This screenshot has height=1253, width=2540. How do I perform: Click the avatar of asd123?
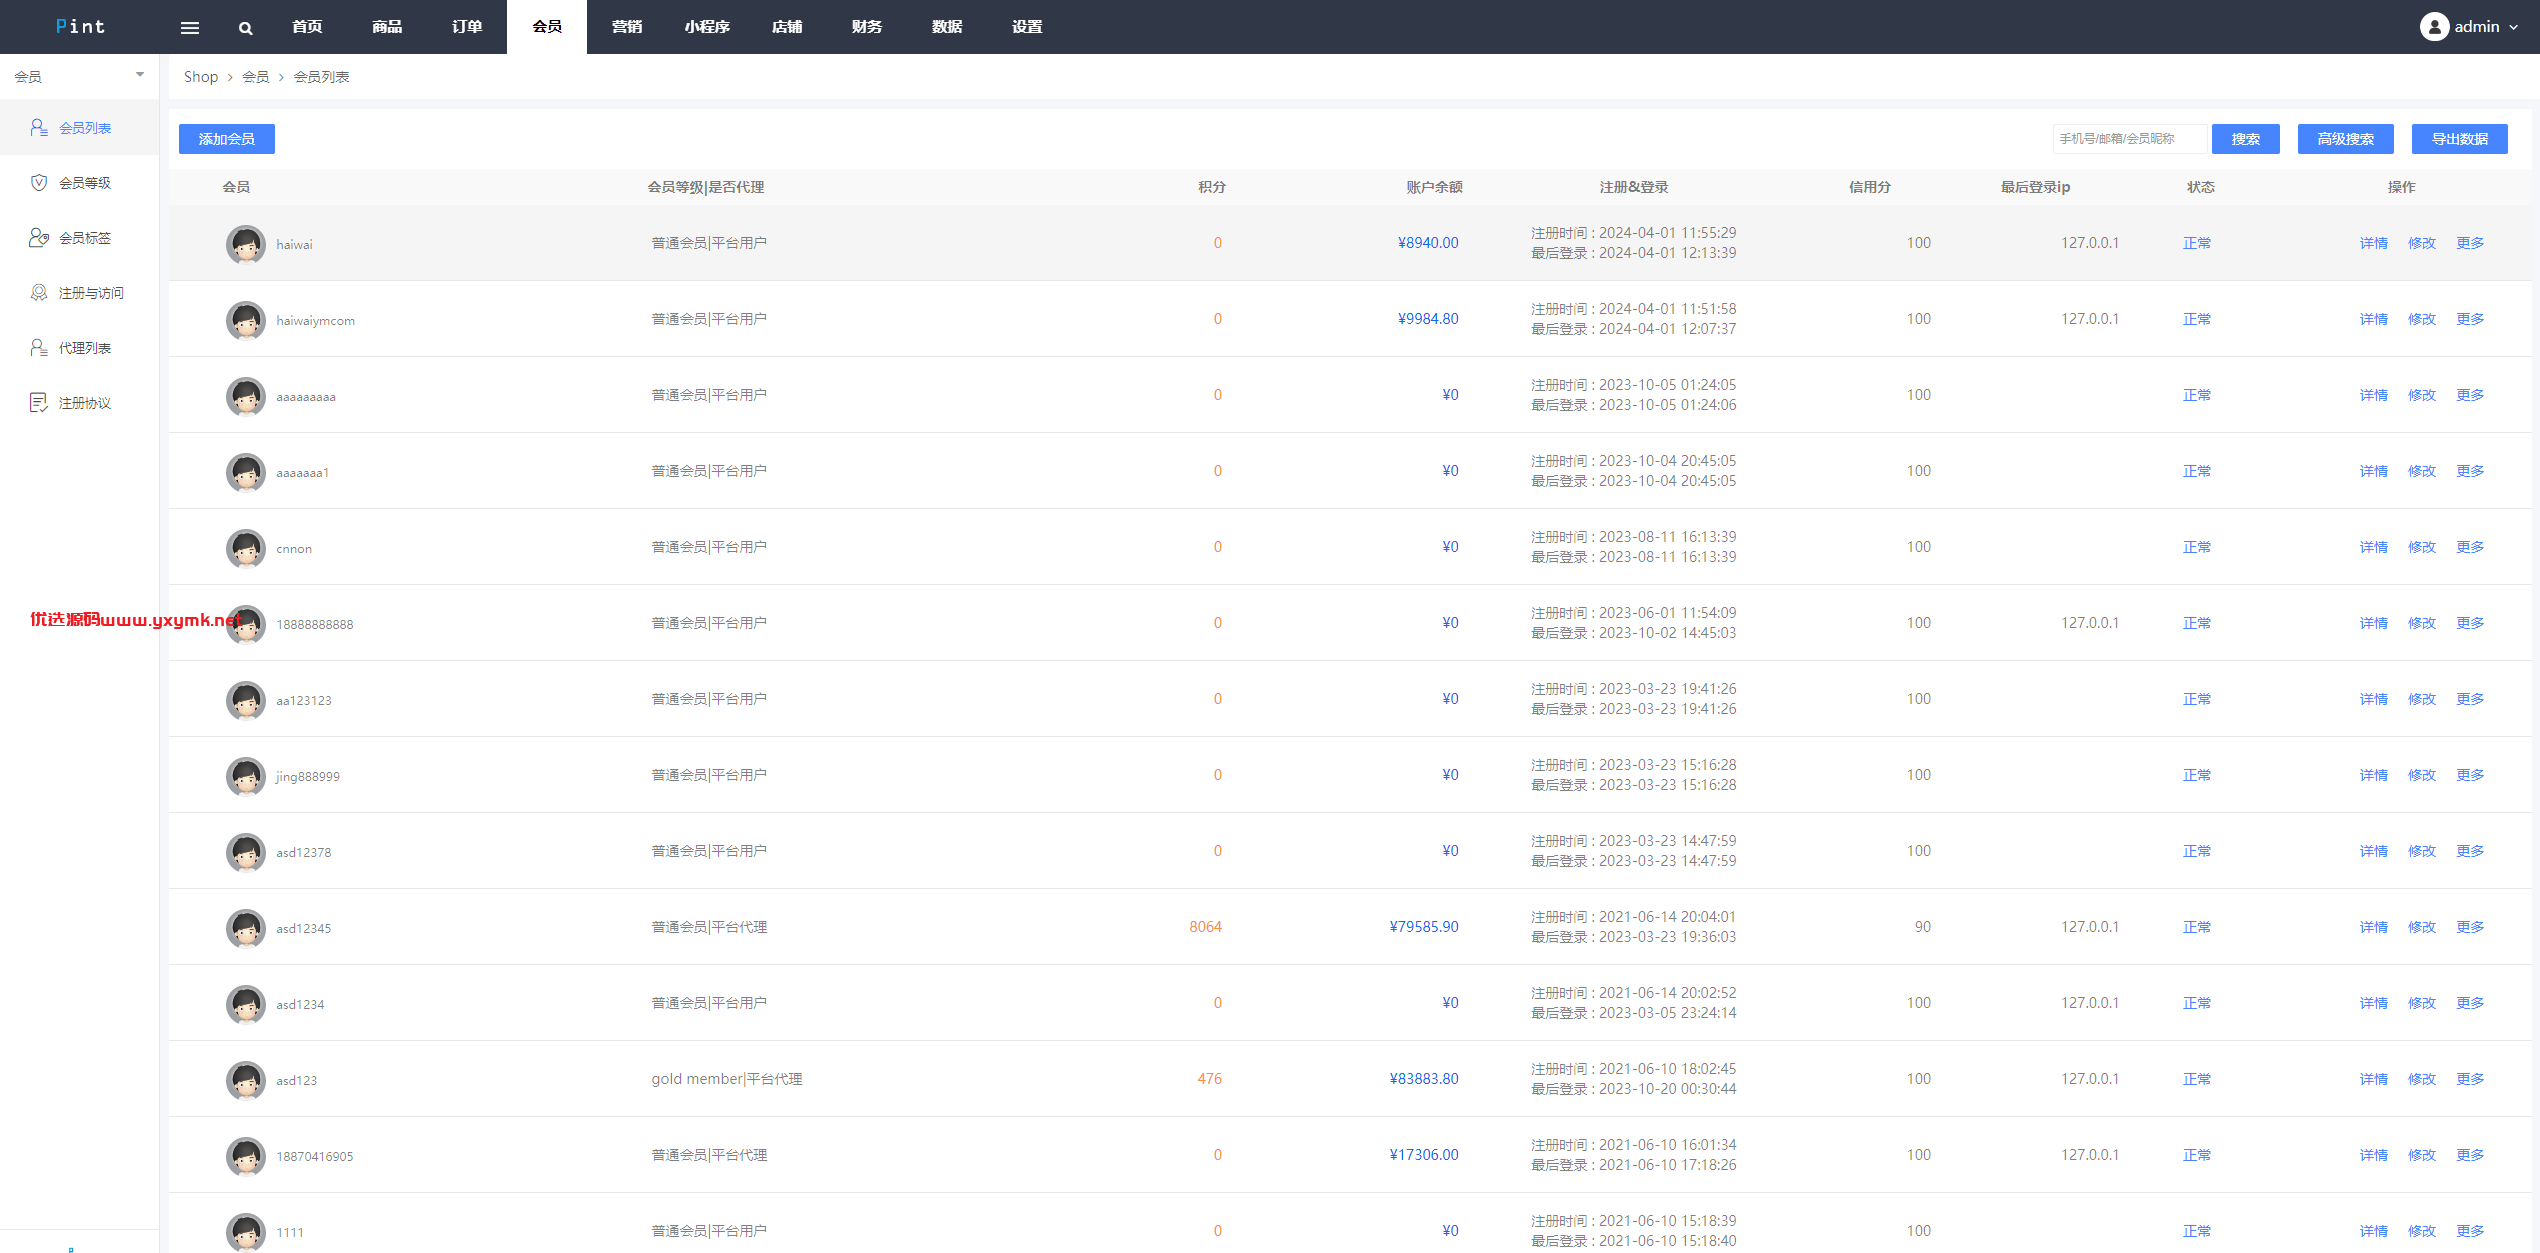246,1080
